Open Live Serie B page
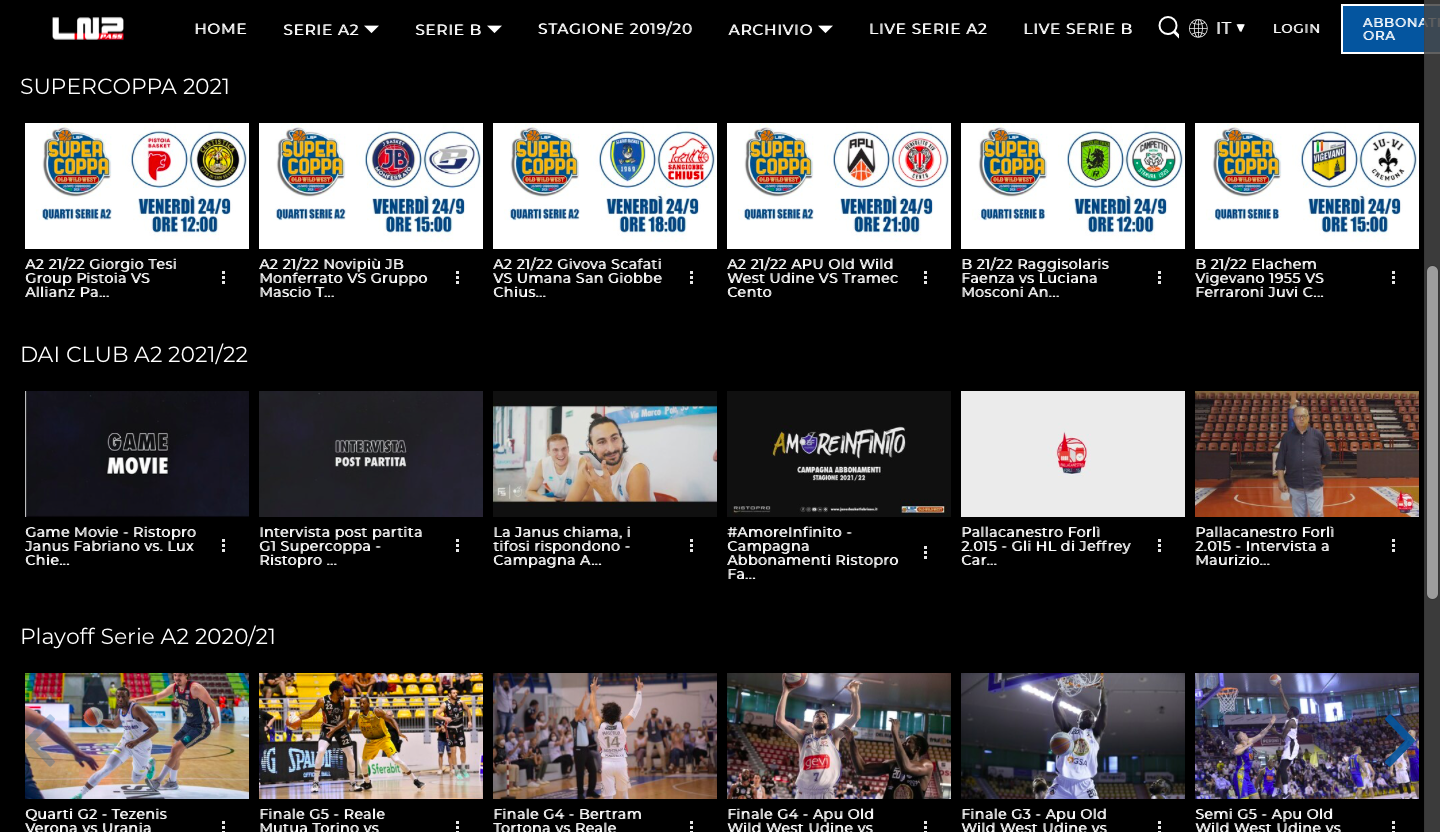Viewport: 1440px width, 832px height. pos(1078,29)
